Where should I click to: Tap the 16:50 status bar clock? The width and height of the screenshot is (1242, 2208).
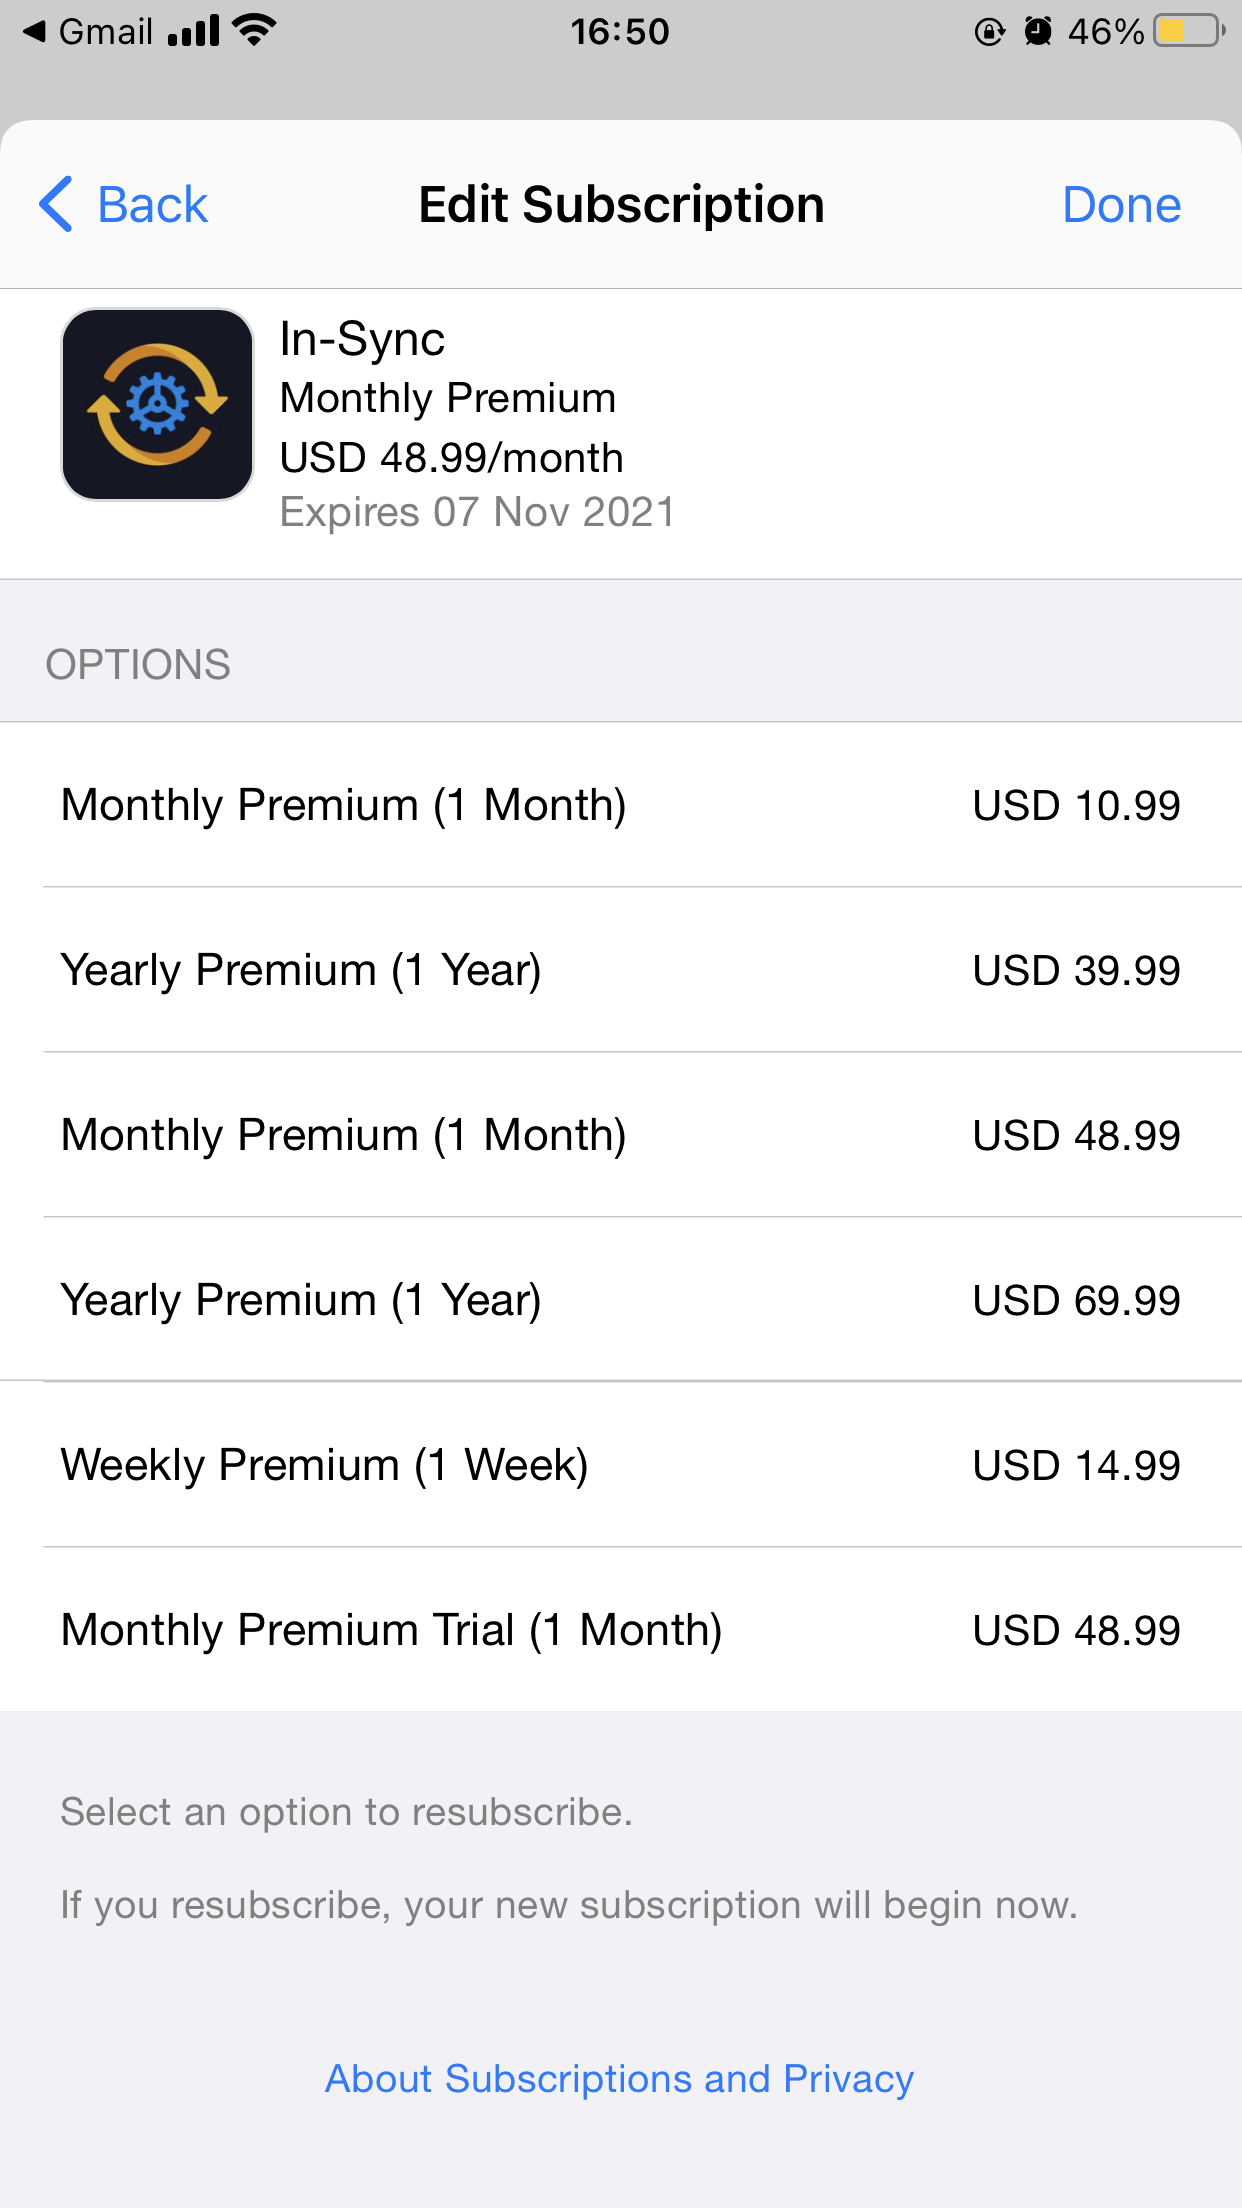click(x=620, y=32)
